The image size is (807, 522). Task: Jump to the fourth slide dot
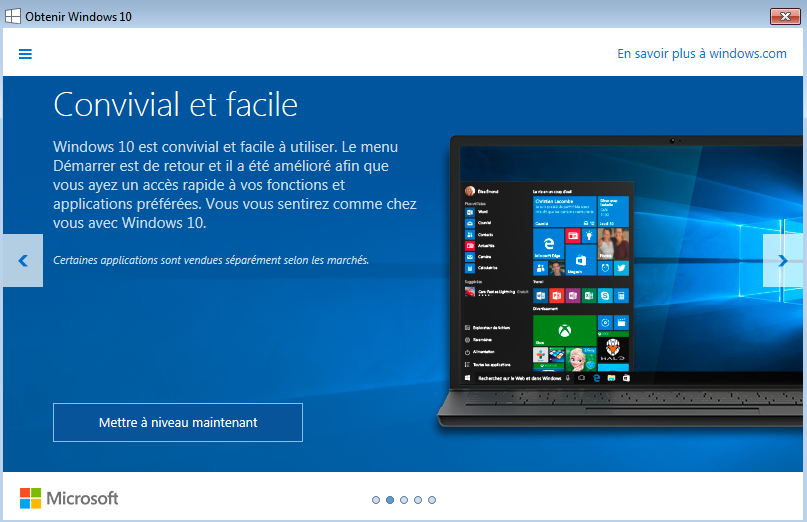click(418, 500)
